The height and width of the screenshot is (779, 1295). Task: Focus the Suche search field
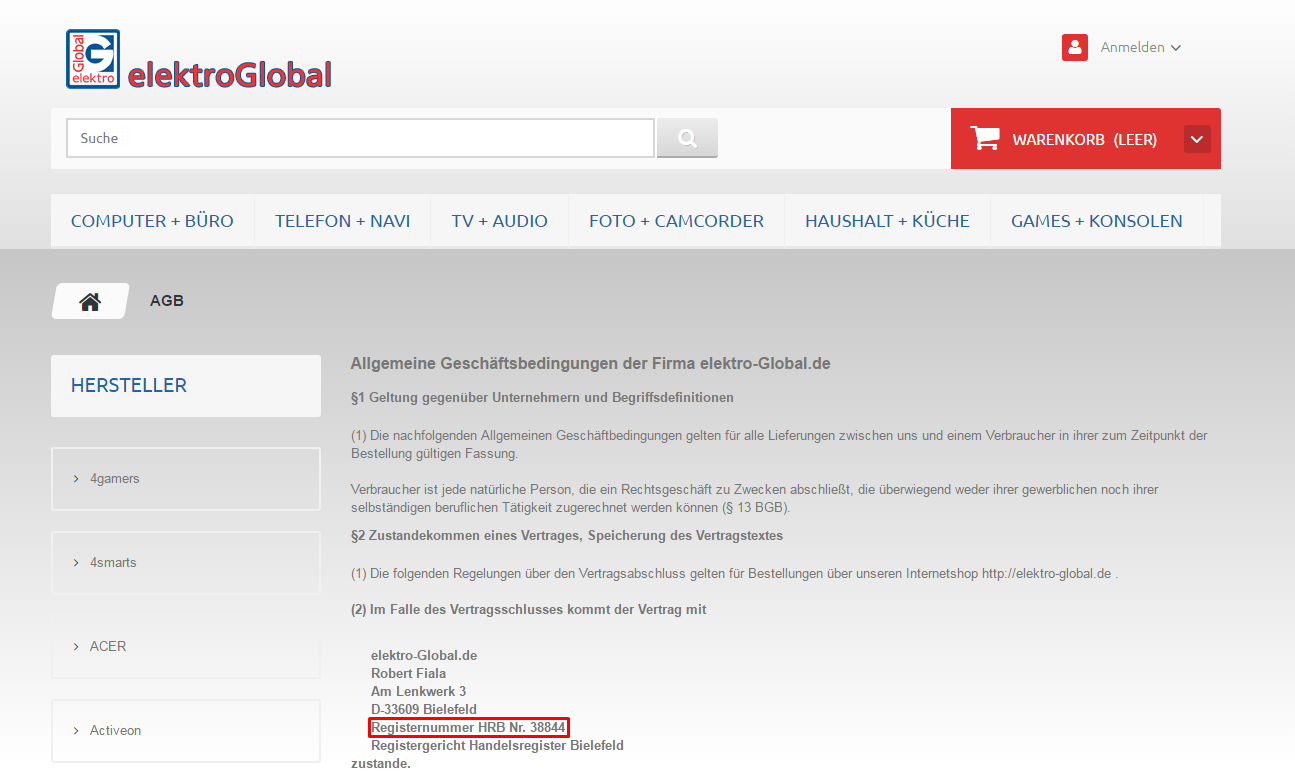tap(360, 138)
